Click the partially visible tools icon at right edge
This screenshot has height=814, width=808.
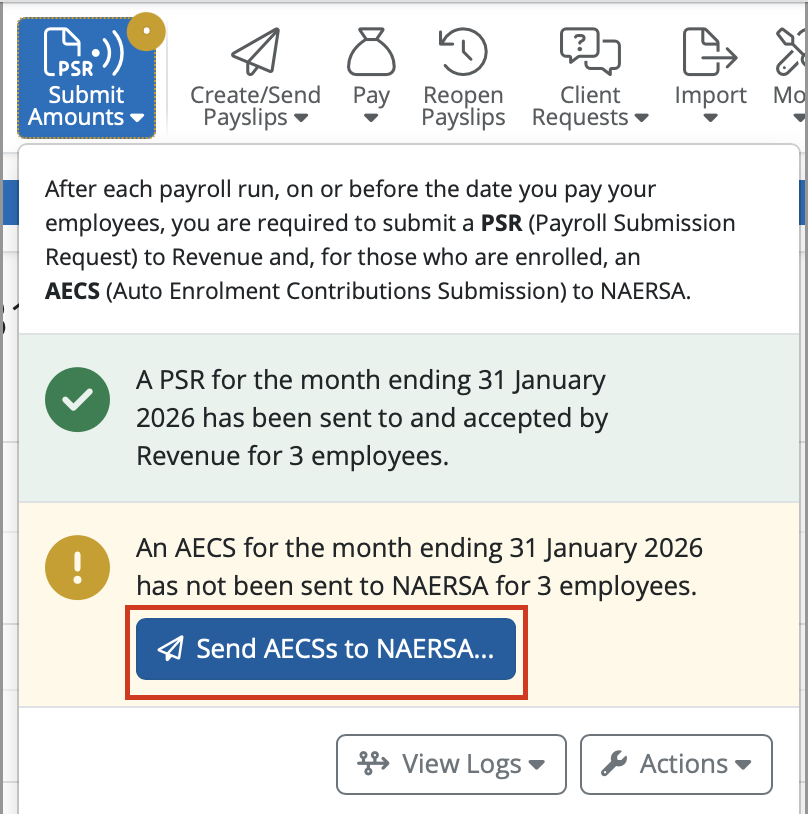tap(792, 52)
